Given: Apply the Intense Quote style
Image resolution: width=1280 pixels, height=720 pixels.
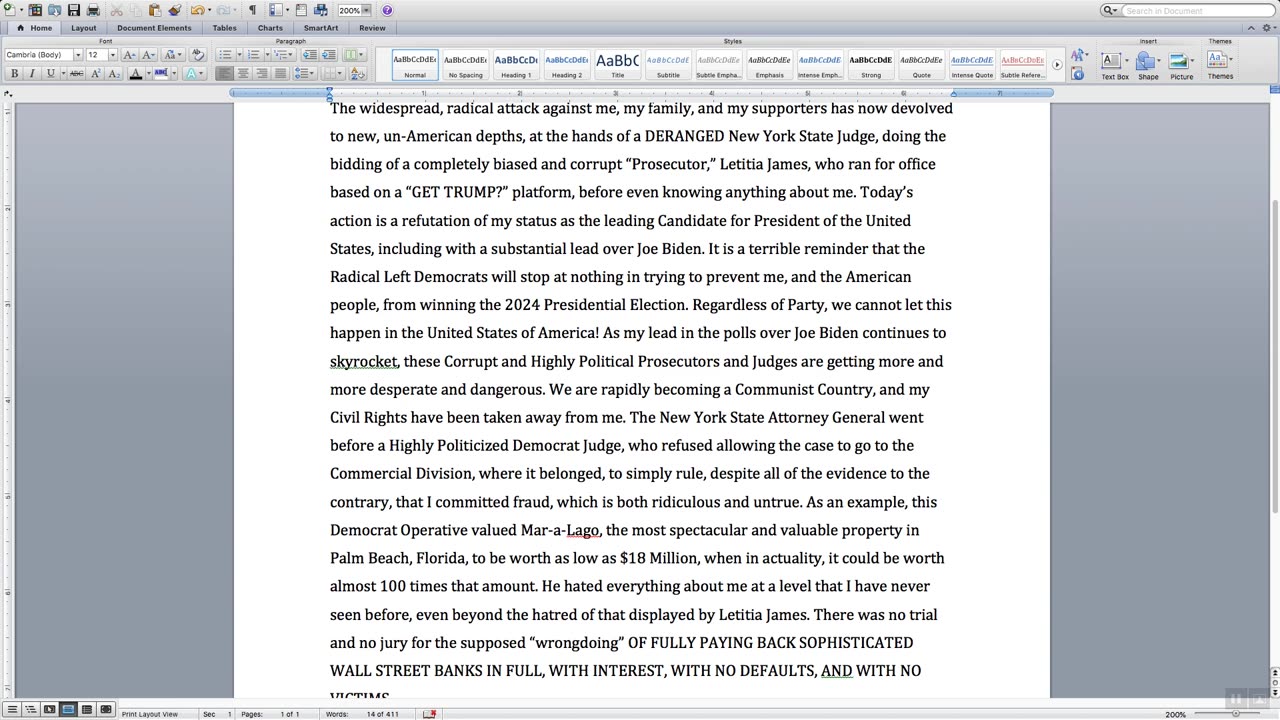Looking at the screenshot, I should coord(972,65).
